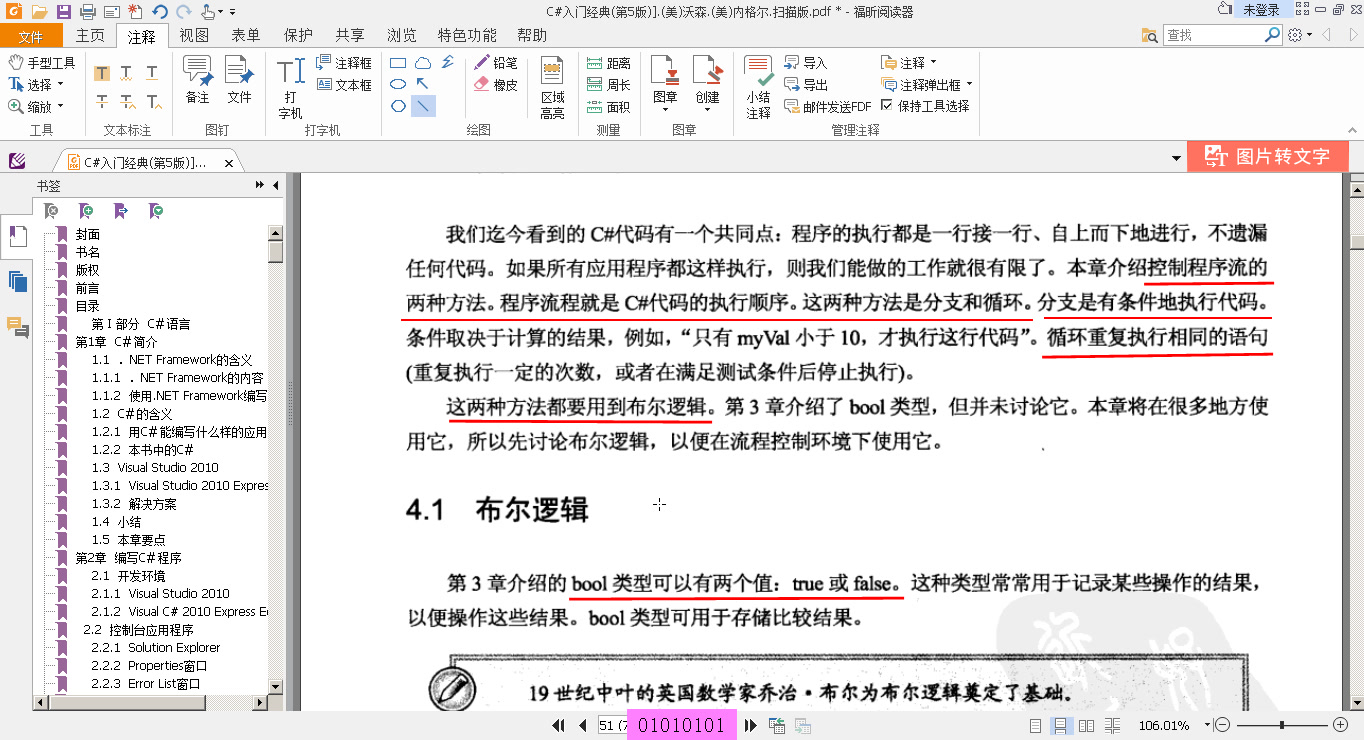
Task: Add a Note (备注) comment
Action: coord(197,80)
